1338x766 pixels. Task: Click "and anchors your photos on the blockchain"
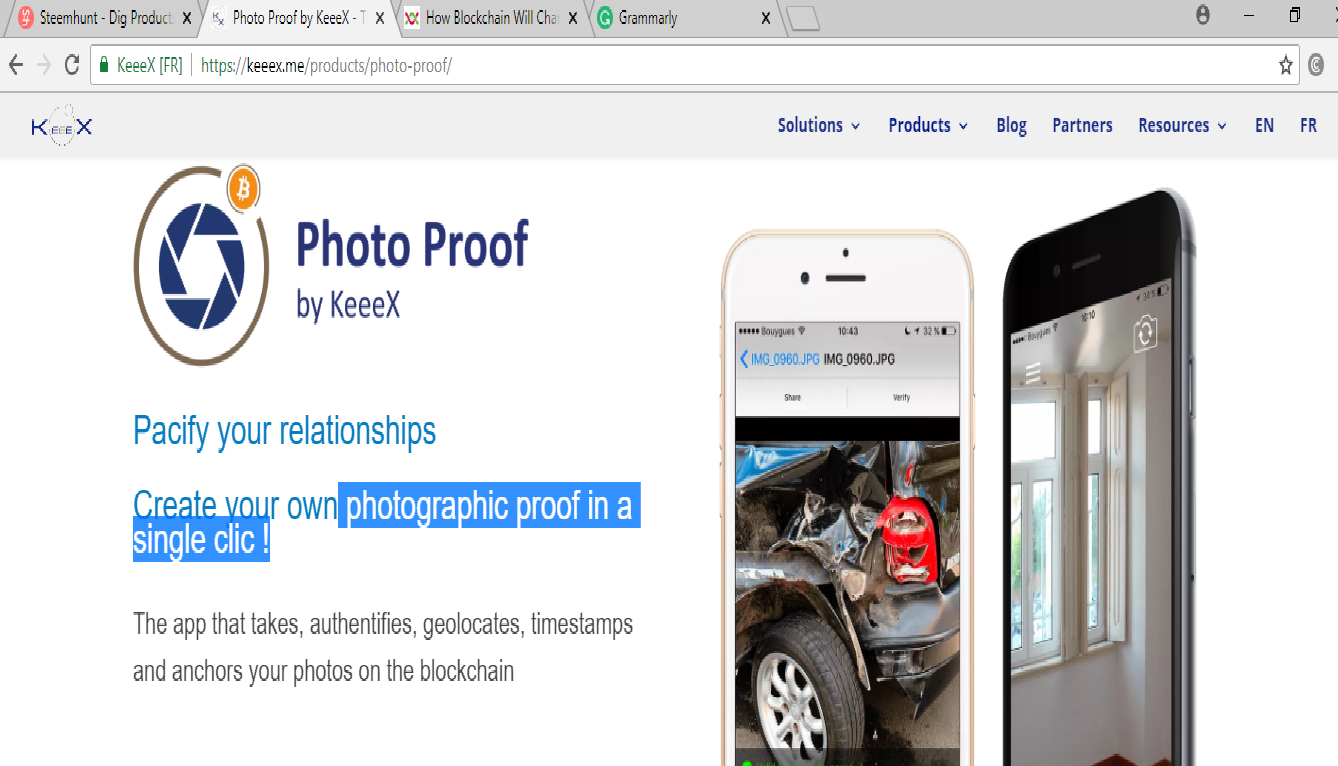click(x=323, y=670)
